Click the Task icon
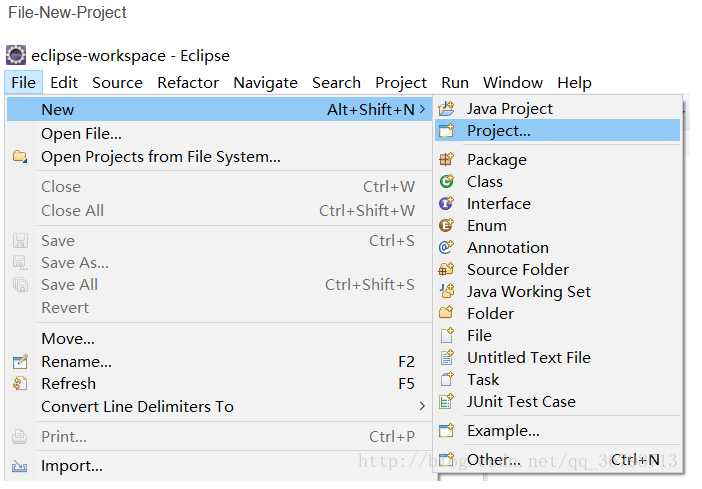Image resolution: width=702 pixels, height=489 pixels. [x=446, y=379]
